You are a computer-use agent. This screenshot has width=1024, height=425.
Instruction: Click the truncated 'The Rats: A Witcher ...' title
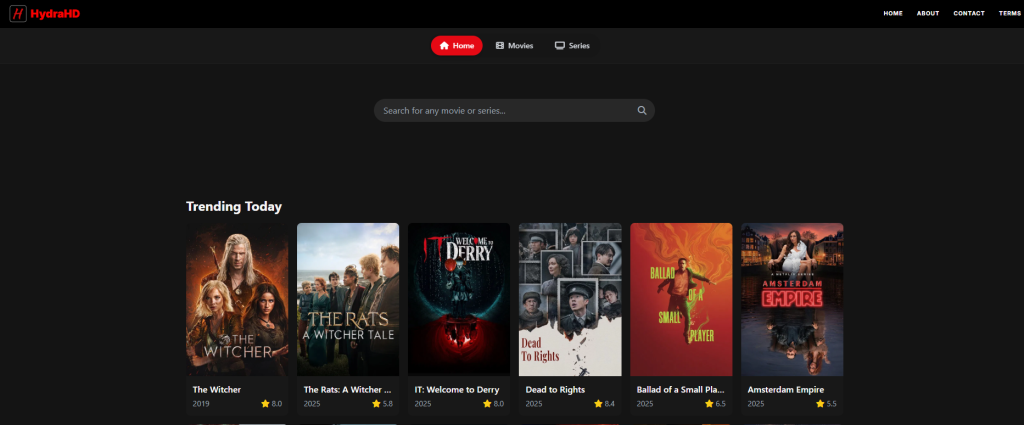pos(347,390)
